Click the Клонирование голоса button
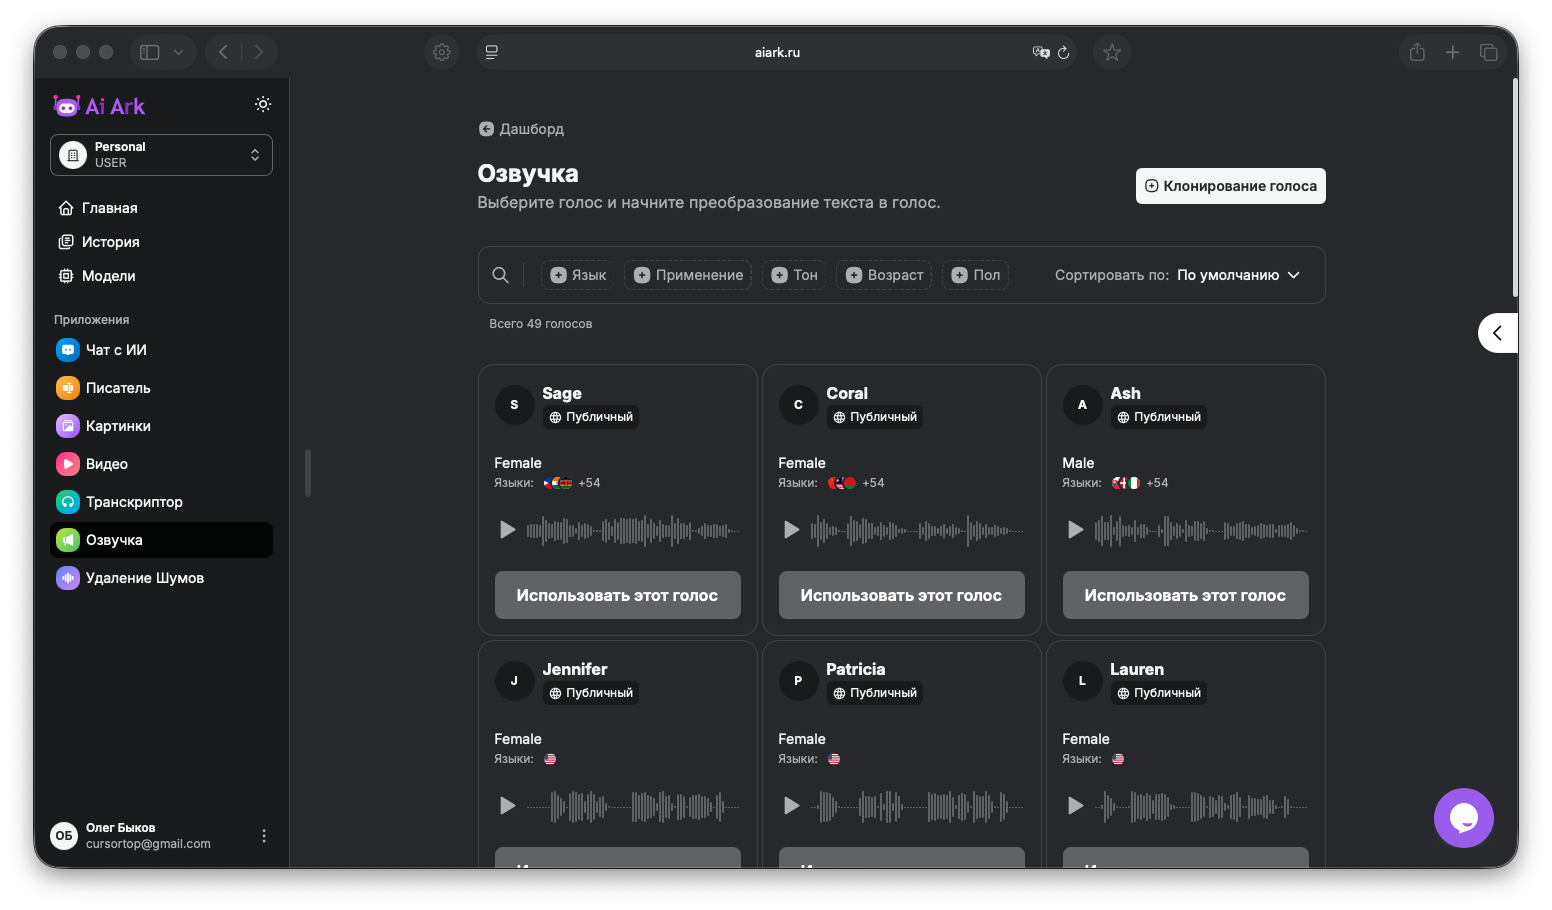This screenshot has height=910, width=1552. [x=1230, y=186]
